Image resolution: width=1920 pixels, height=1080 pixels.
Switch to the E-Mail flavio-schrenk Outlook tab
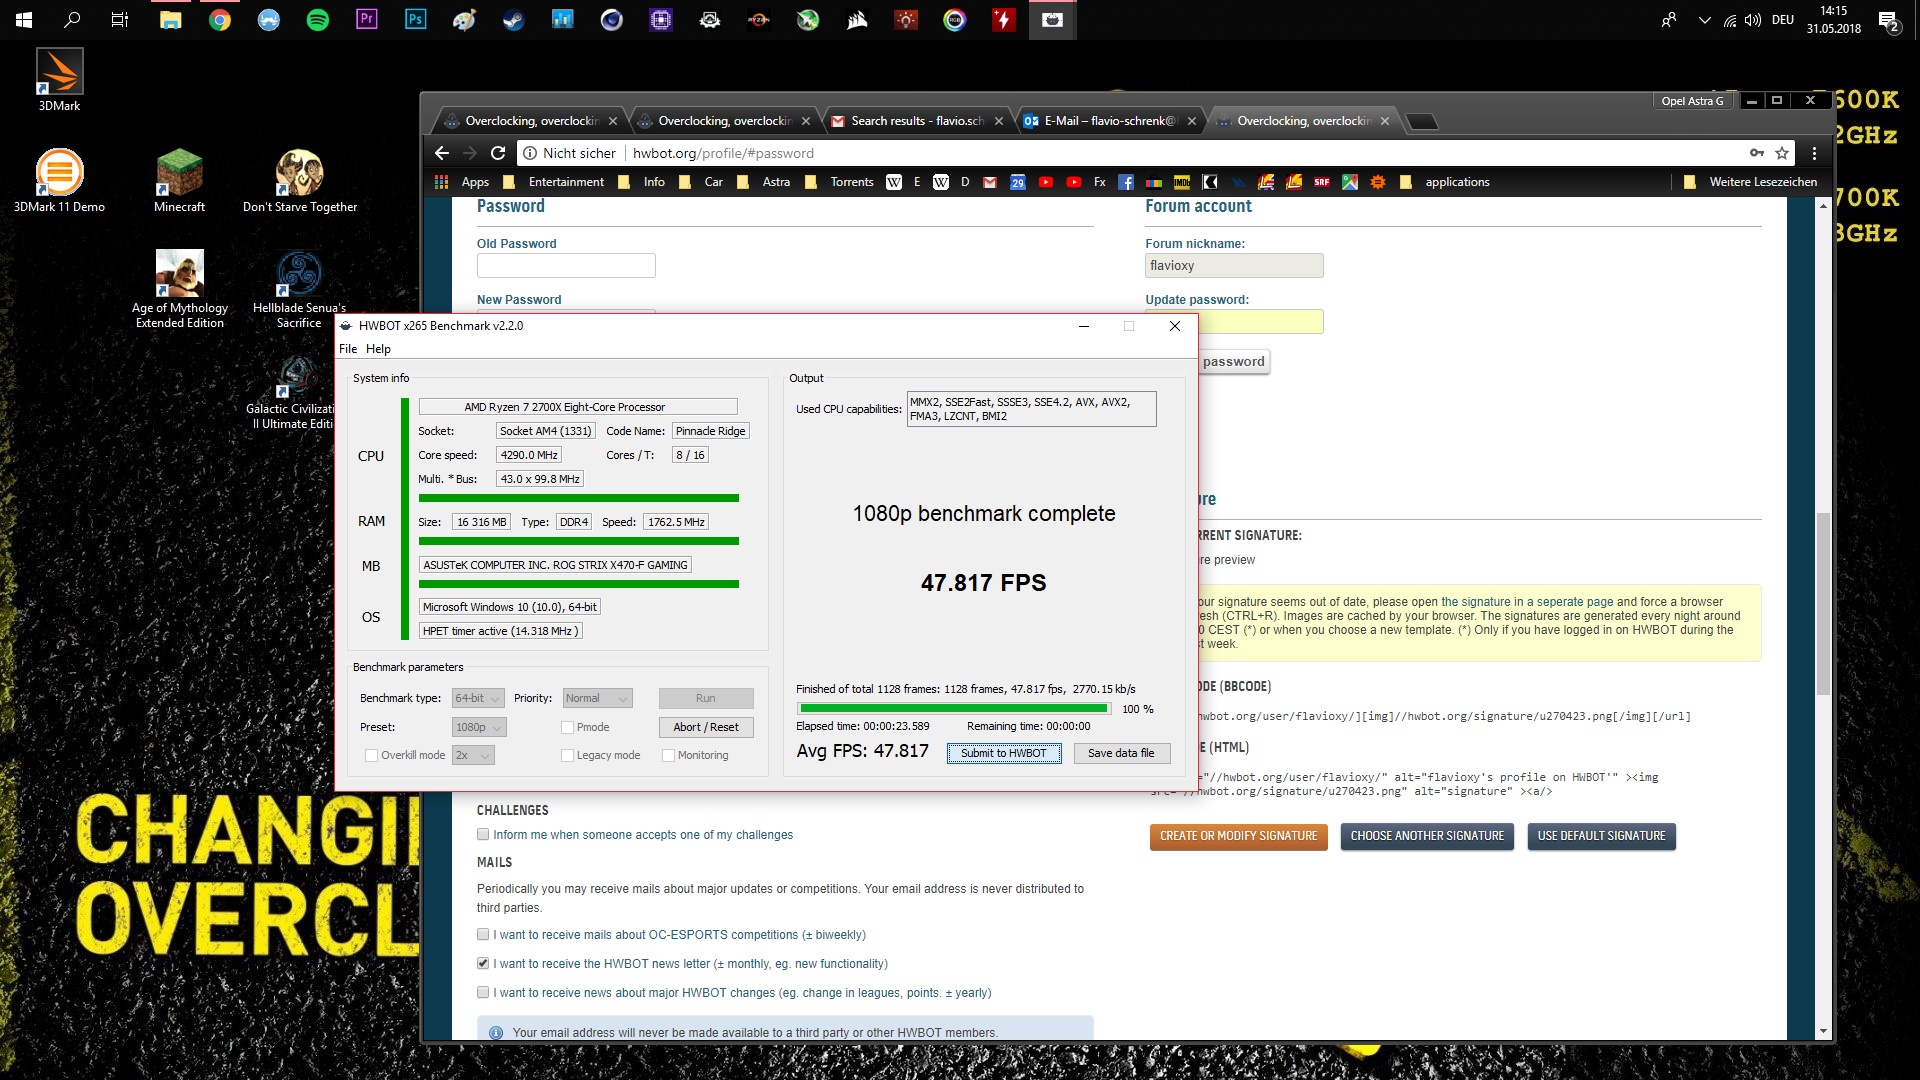(1110, 121)
